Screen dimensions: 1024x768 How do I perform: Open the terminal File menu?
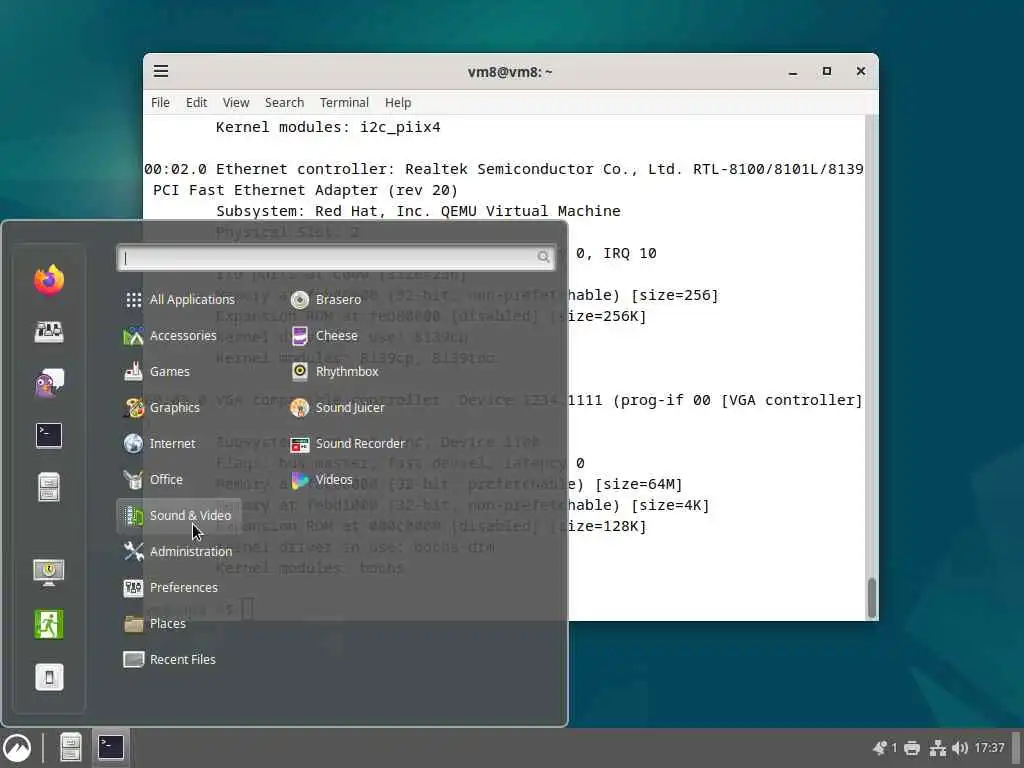click(x=160, y=103)
